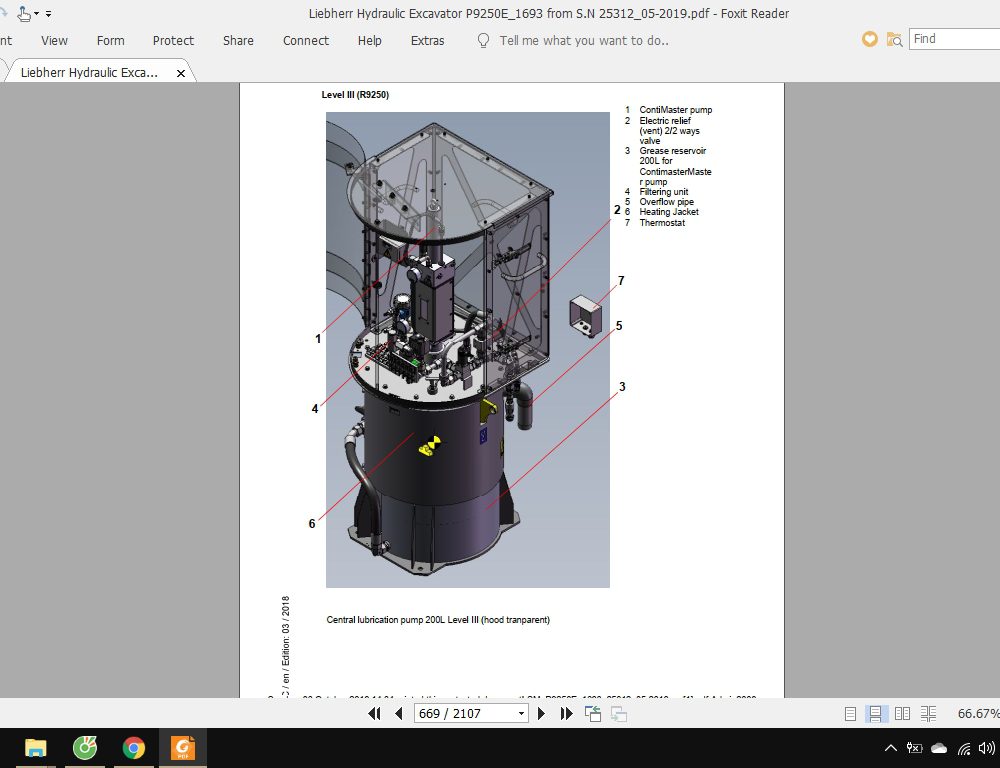This screenshot has height=768, width=1000.
Task: Expand the Customize Quick Access Toolbar arrow
Action: (x=49, y=14)
